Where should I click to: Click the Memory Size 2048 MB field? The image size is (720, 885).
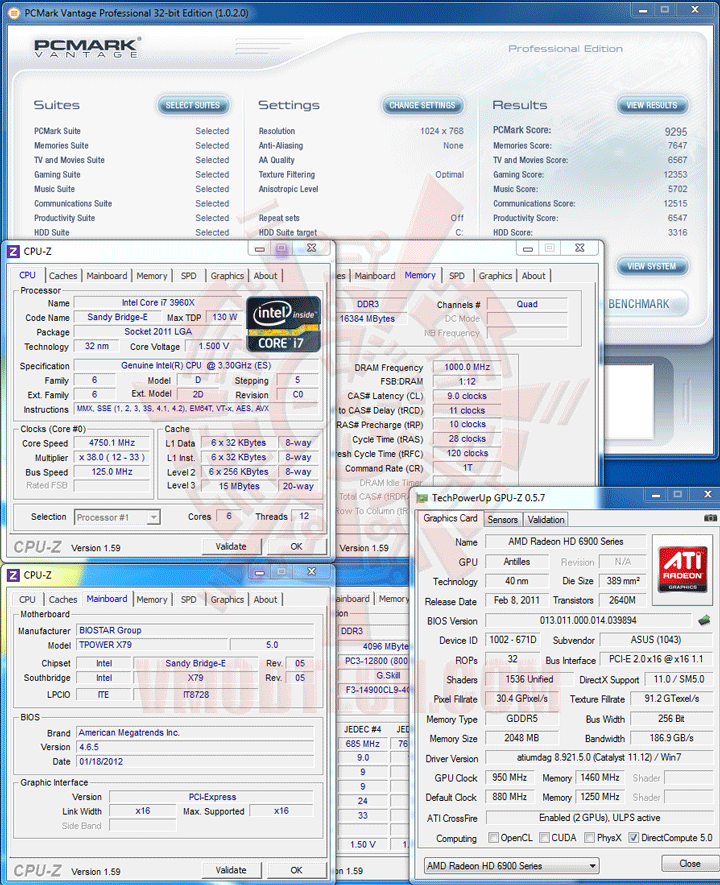pyautogui.click(x=522, y=738)
